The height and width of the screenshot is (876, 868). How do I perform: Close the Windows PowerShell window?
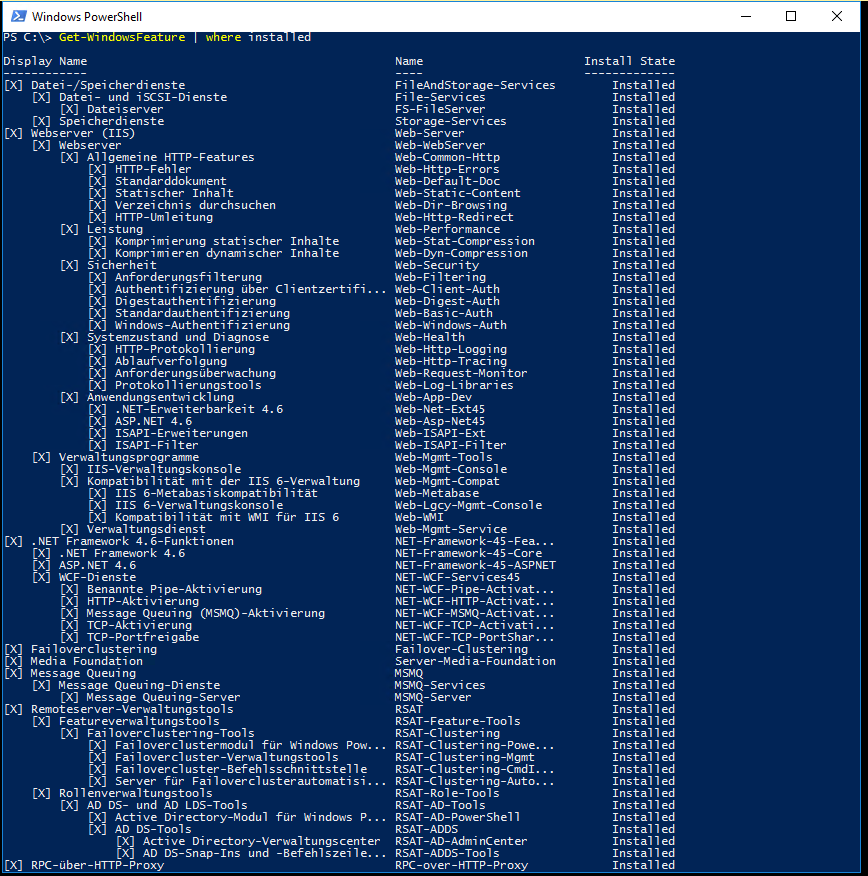click(837, 16)
